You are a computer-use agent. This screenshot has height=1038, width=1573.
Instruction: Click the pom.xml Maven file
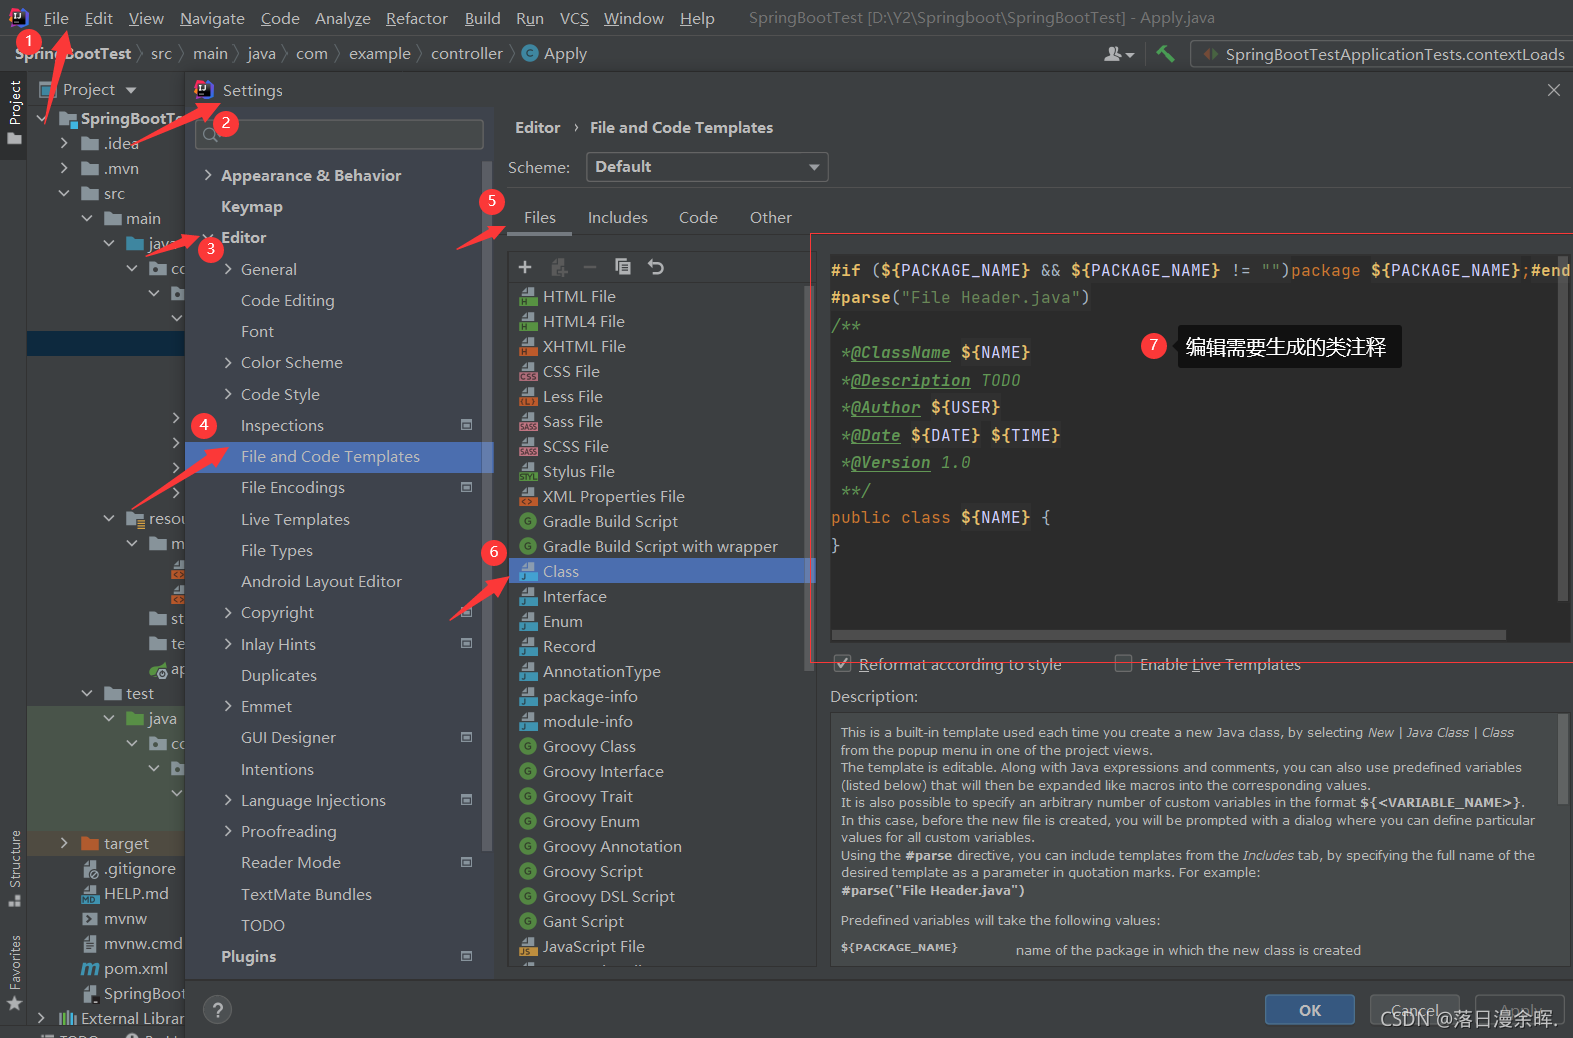(135, 969)
